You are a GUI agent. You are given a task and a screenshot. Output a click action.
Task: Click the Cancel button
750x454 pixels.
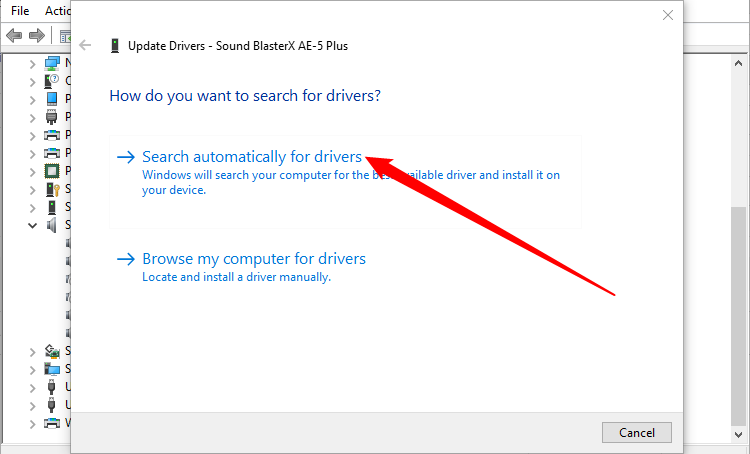click(x=637, y=432)
